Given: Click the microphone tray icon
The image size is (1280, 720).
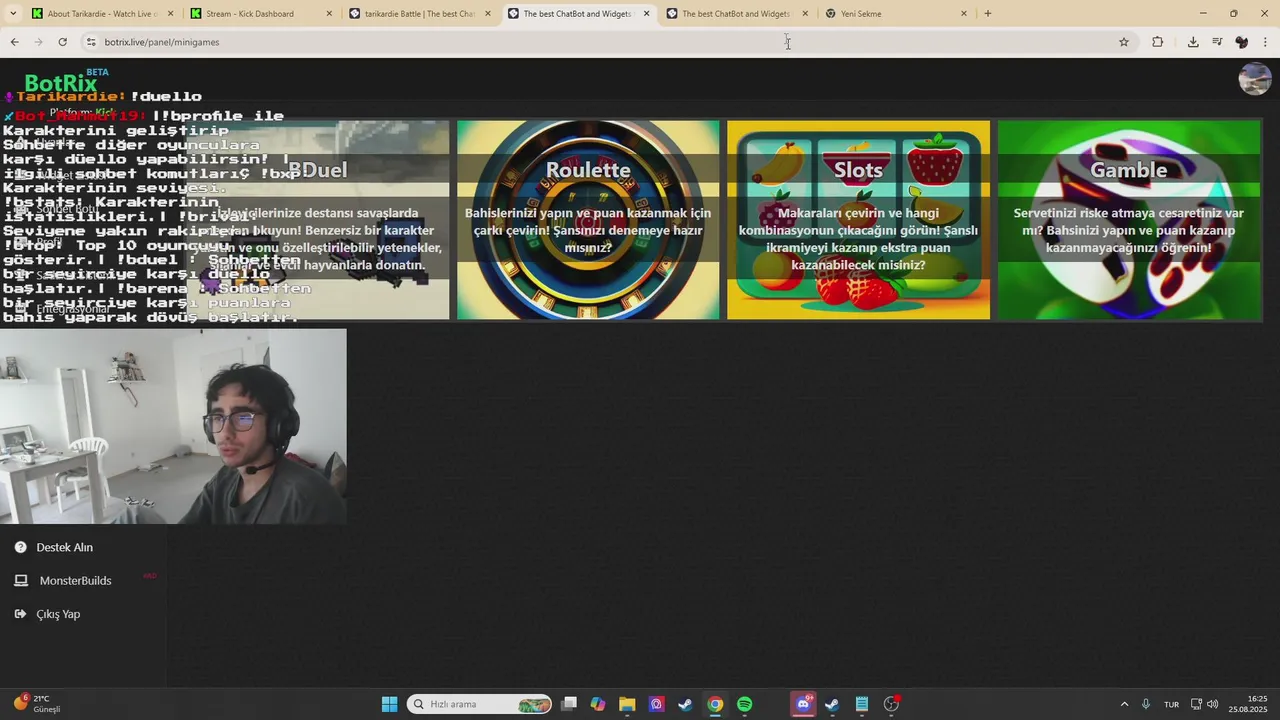Looking at the screenshot, I should (x=1146, y=704).
